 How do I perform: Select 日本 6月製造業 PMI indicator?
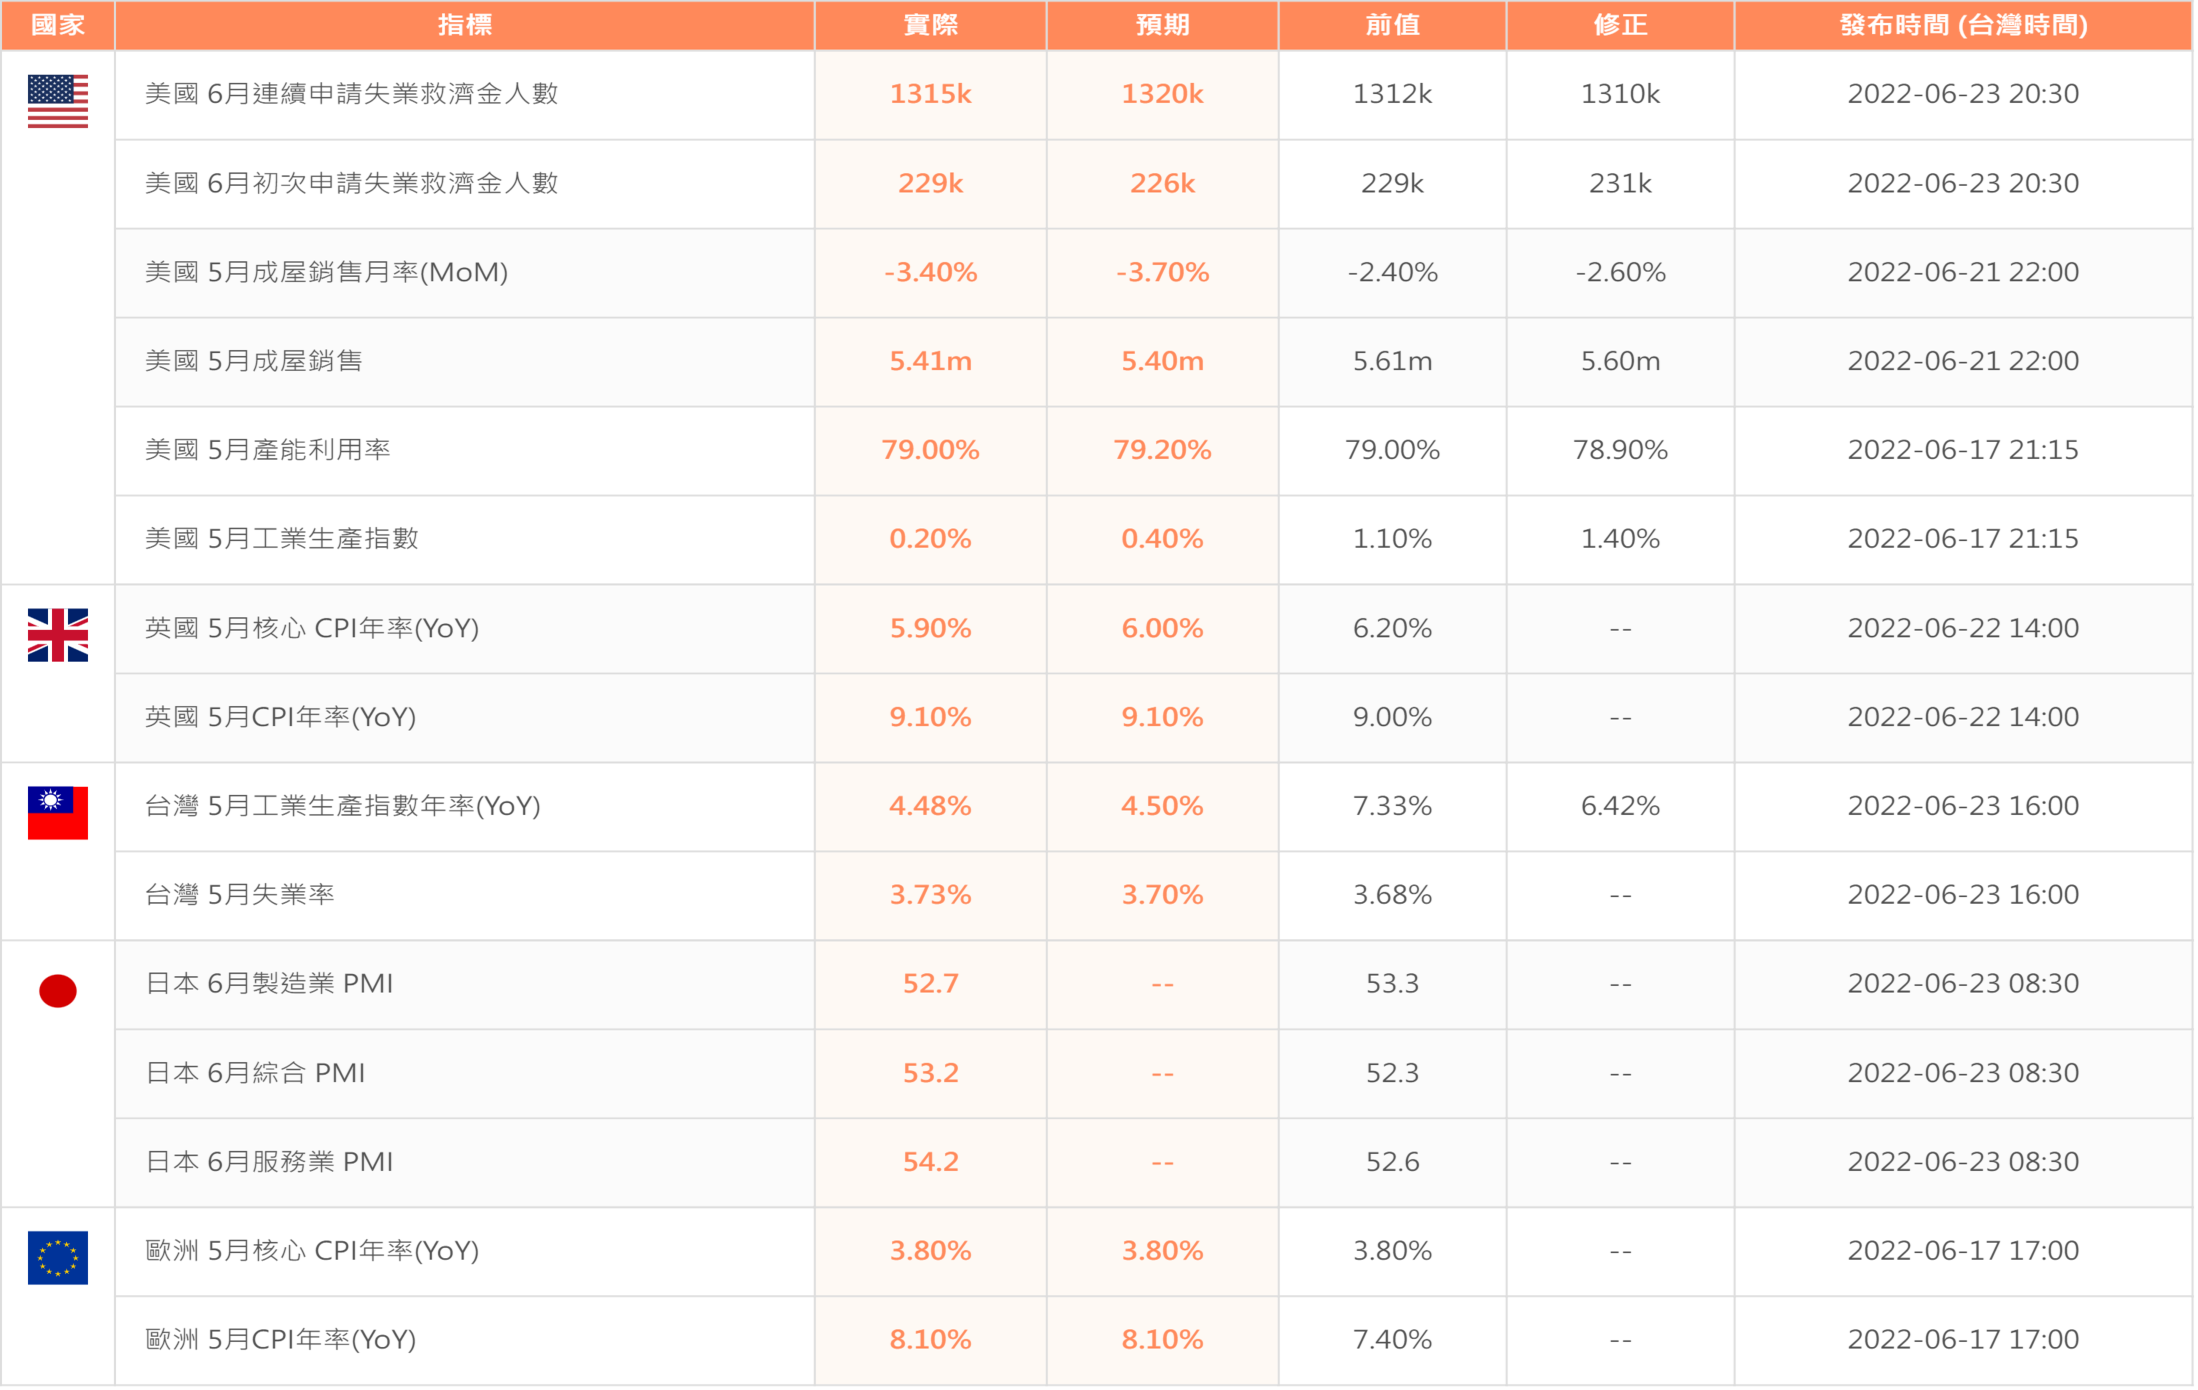[269, 984]
